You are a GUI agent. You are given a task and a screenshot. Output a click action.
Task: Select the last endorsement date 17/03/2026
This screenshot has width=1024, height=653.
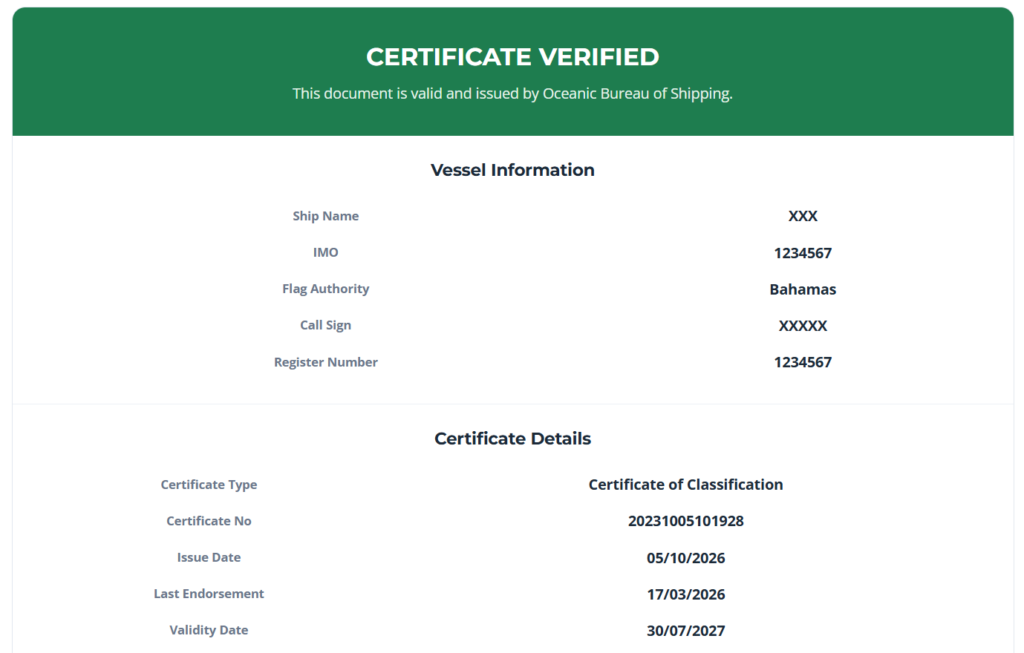686,594
